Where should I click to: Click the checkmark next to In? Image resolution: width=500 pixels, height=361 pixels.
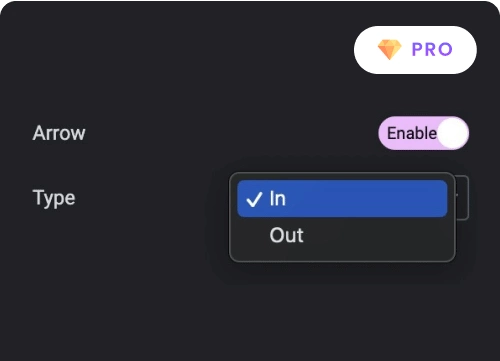point(254,199)
